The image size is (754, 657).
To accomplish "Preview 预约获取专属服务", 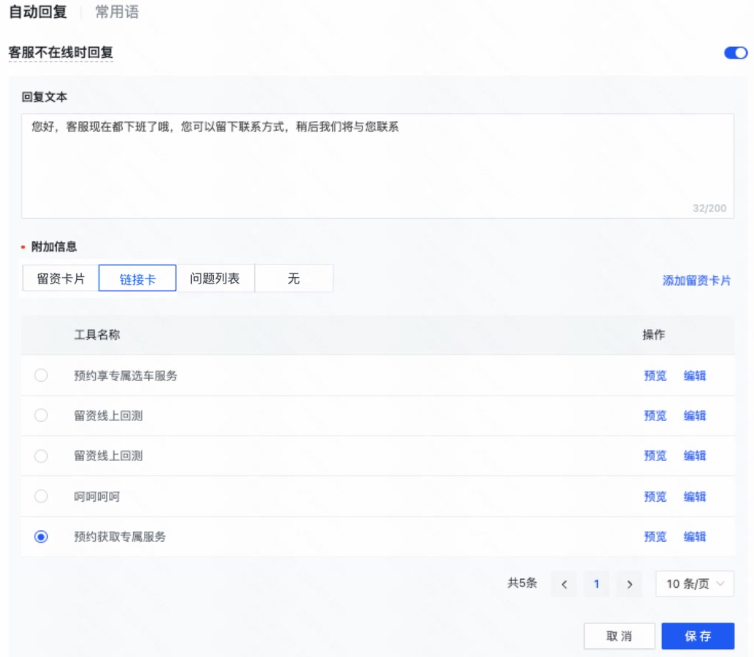I will coord(655,537).
